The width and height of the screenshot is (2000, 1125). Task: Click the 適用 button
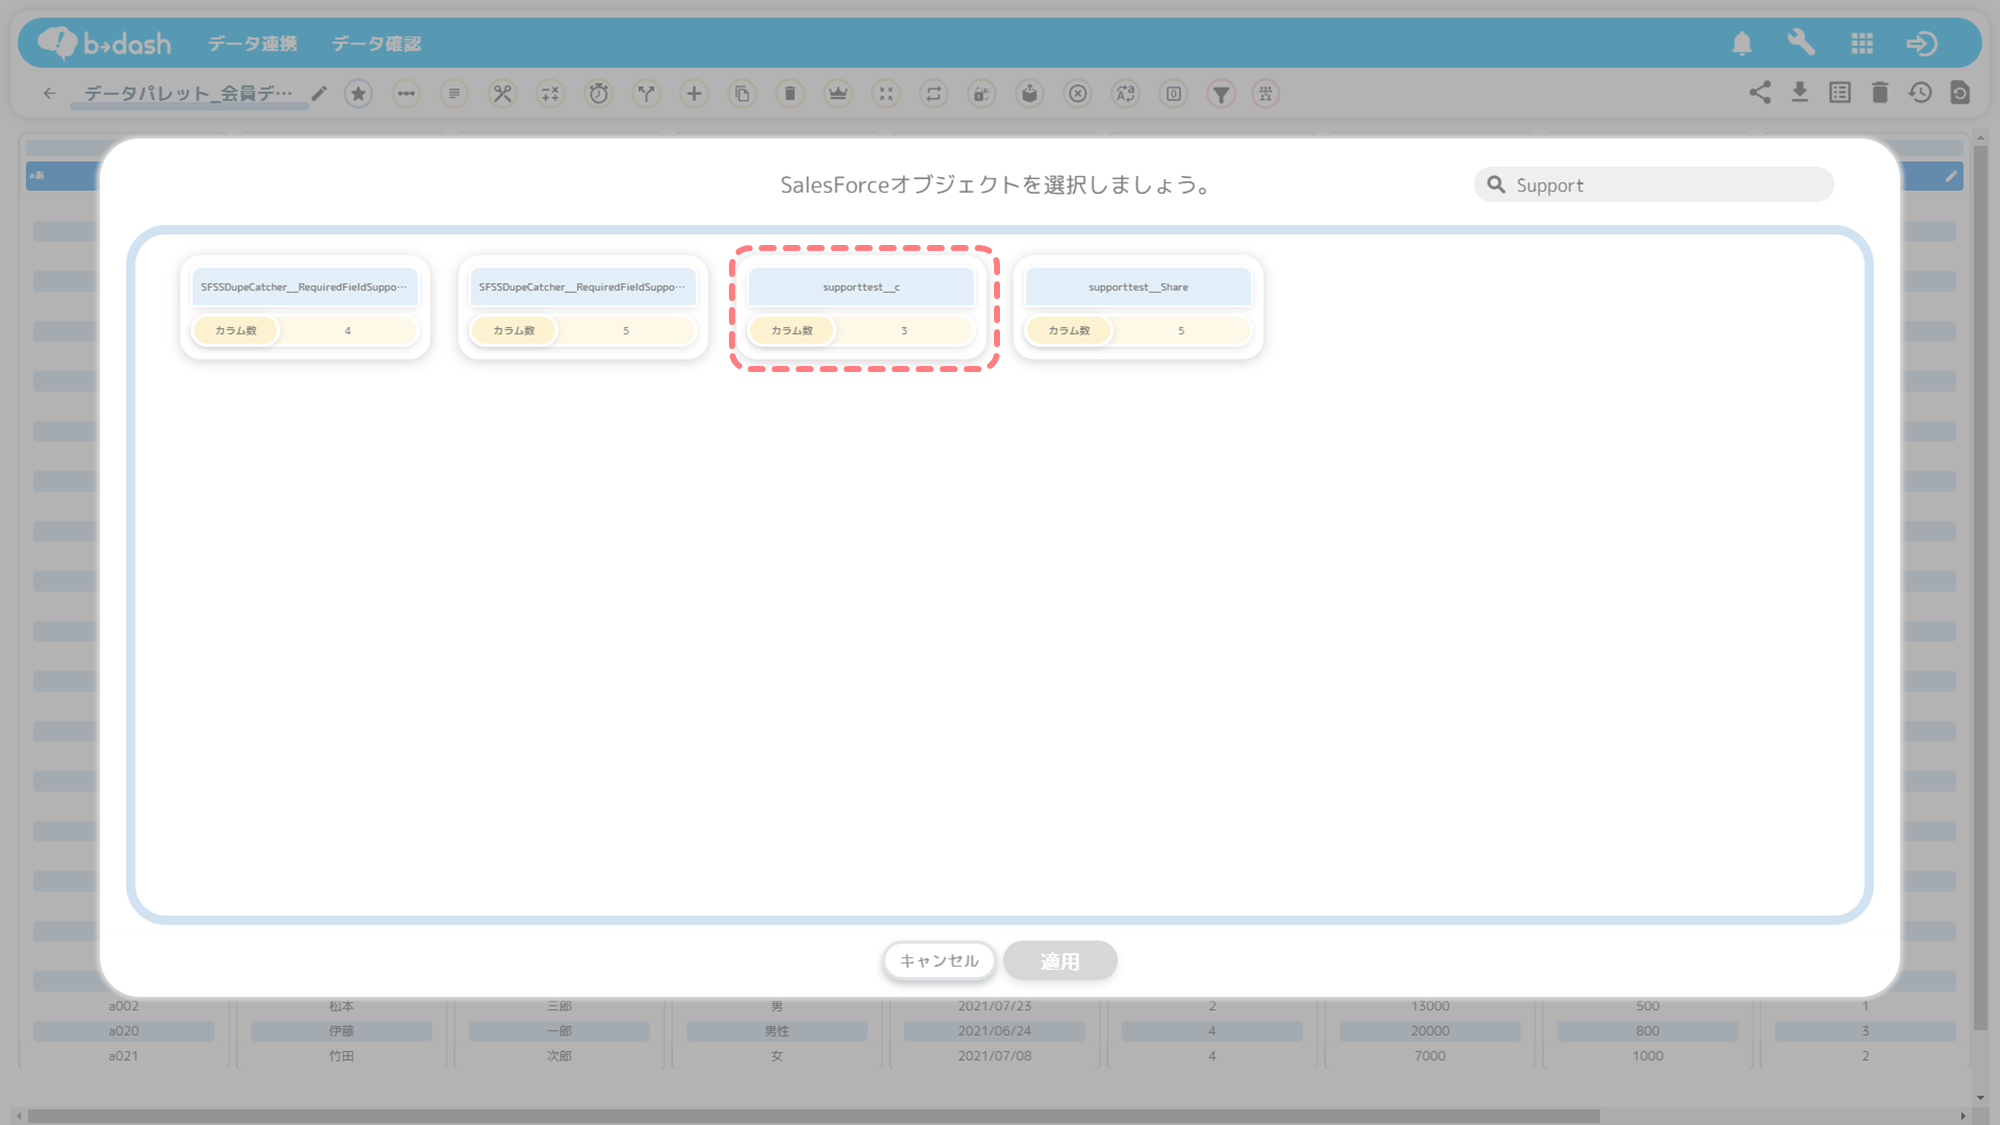tap(1060, 961)
